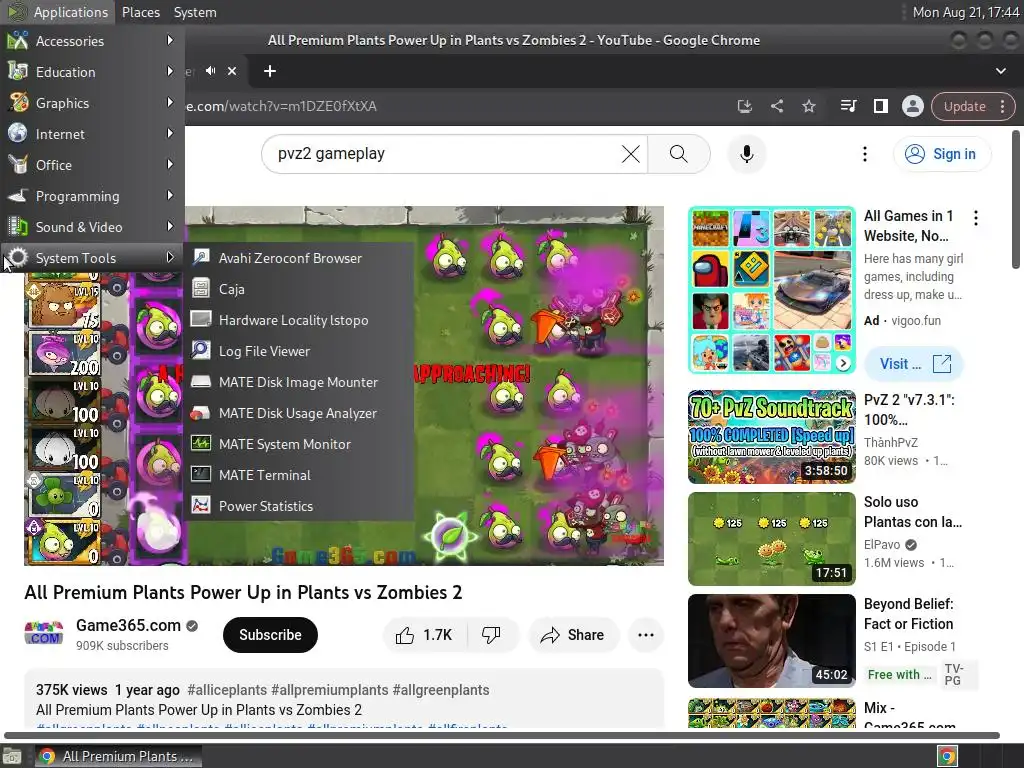Click the YouTube search magnifier button
This screenshot has height=768, width=1024.
[x=679, y=154]
